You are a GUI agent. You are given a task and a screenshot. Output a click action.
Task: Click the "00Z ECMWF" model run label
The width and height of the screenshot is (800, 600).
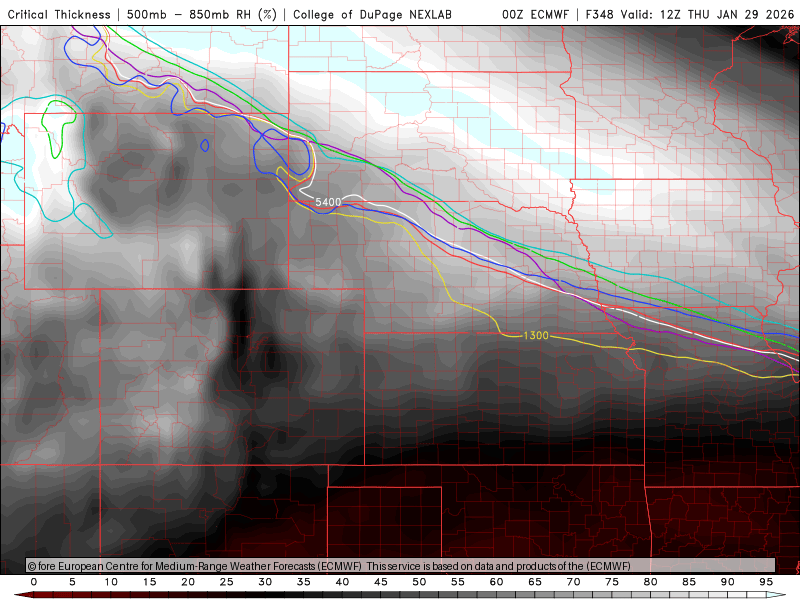pyautogui.click(x=535, y=15)
